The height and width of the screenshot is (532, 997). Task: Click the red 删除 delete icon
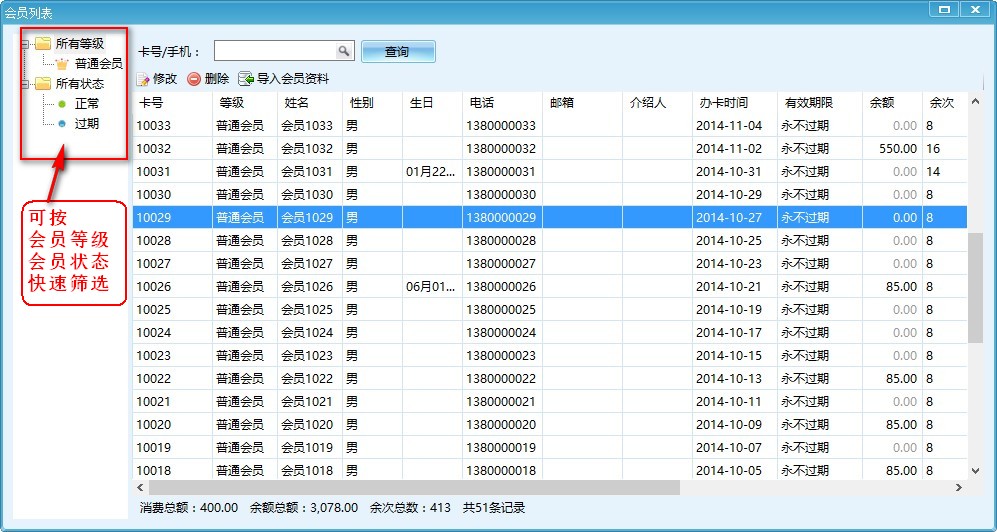tap(194, 79)
